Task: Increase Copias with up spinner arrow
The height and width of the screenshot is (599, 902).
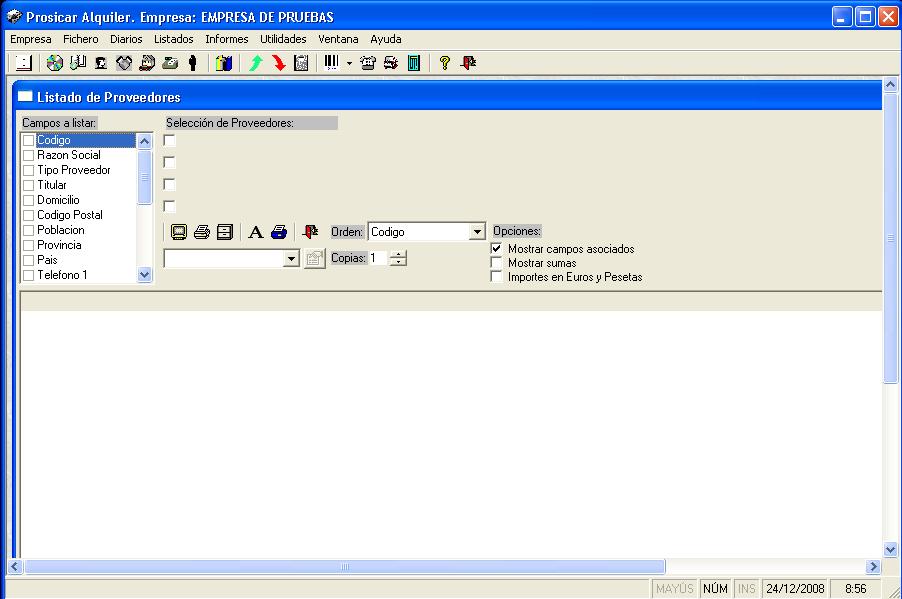Action: click(x=398, y=254)
